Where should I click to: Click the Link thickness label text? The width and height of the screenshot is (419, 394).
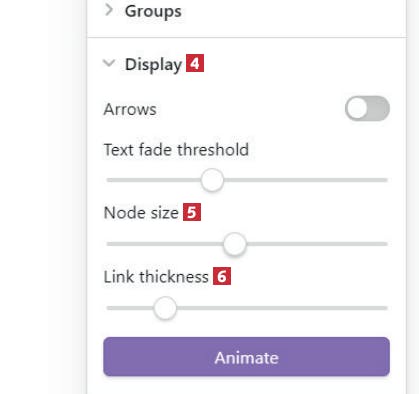click(156, 277)
